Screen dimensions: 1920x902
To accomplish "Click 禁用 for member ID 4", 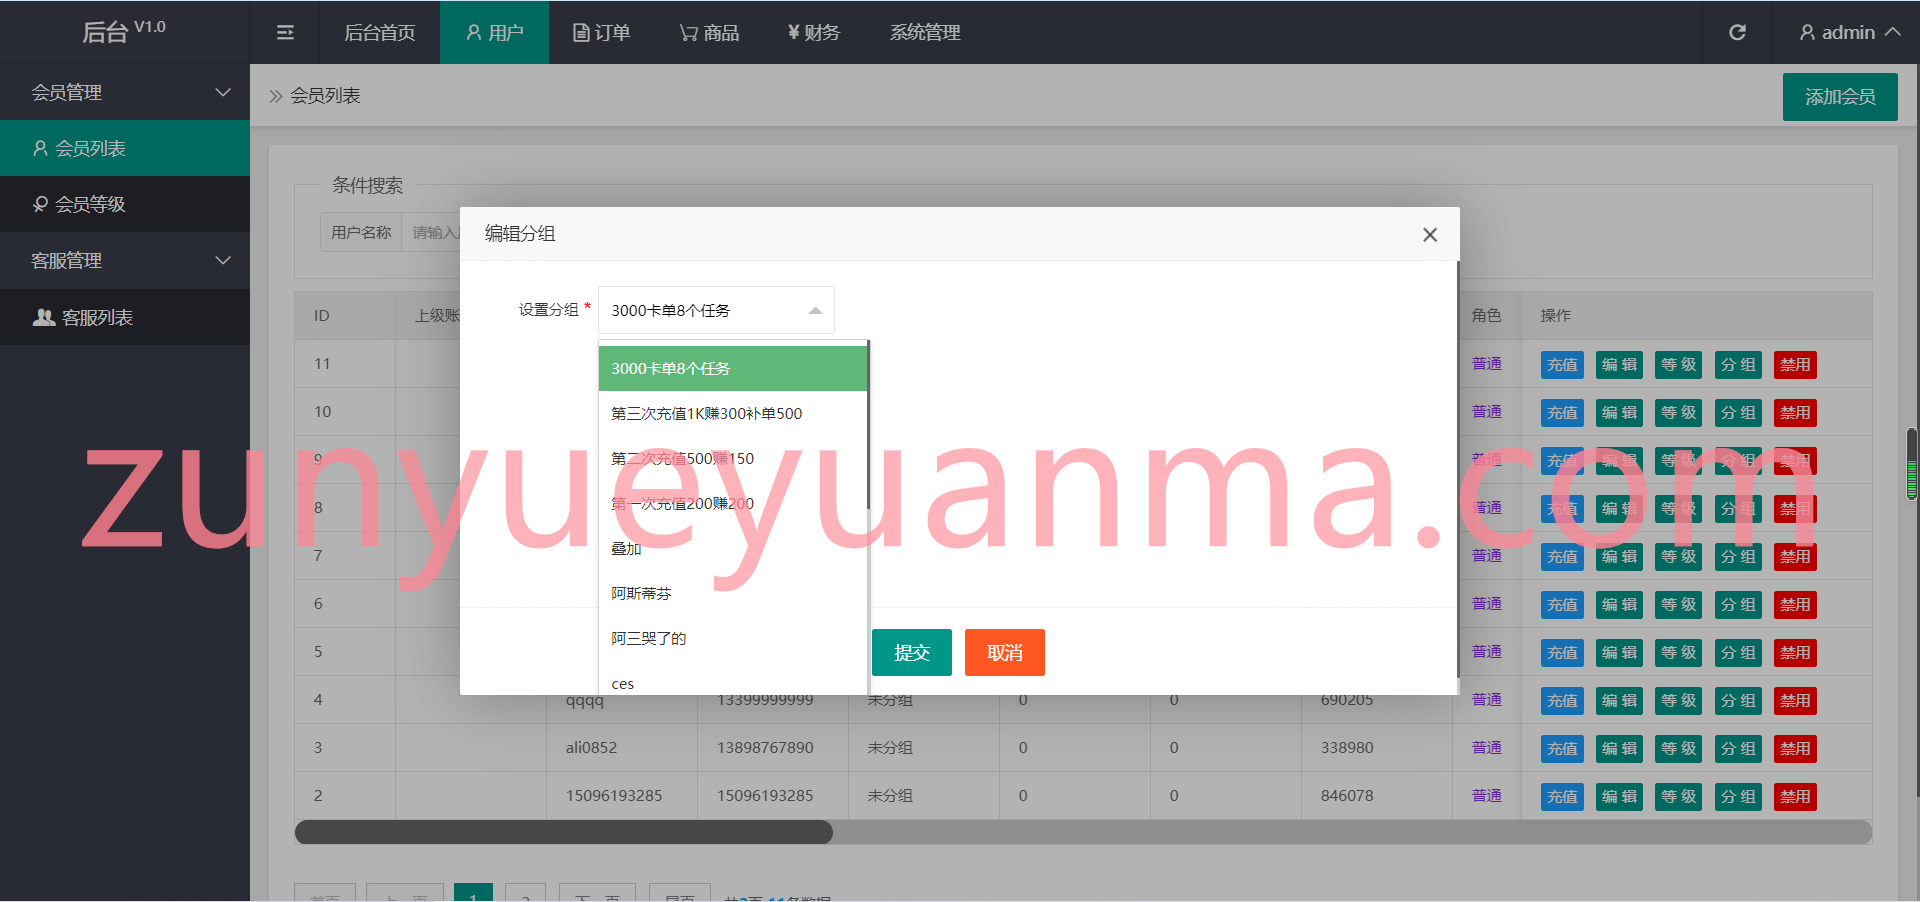I will tap(1795, 701).
